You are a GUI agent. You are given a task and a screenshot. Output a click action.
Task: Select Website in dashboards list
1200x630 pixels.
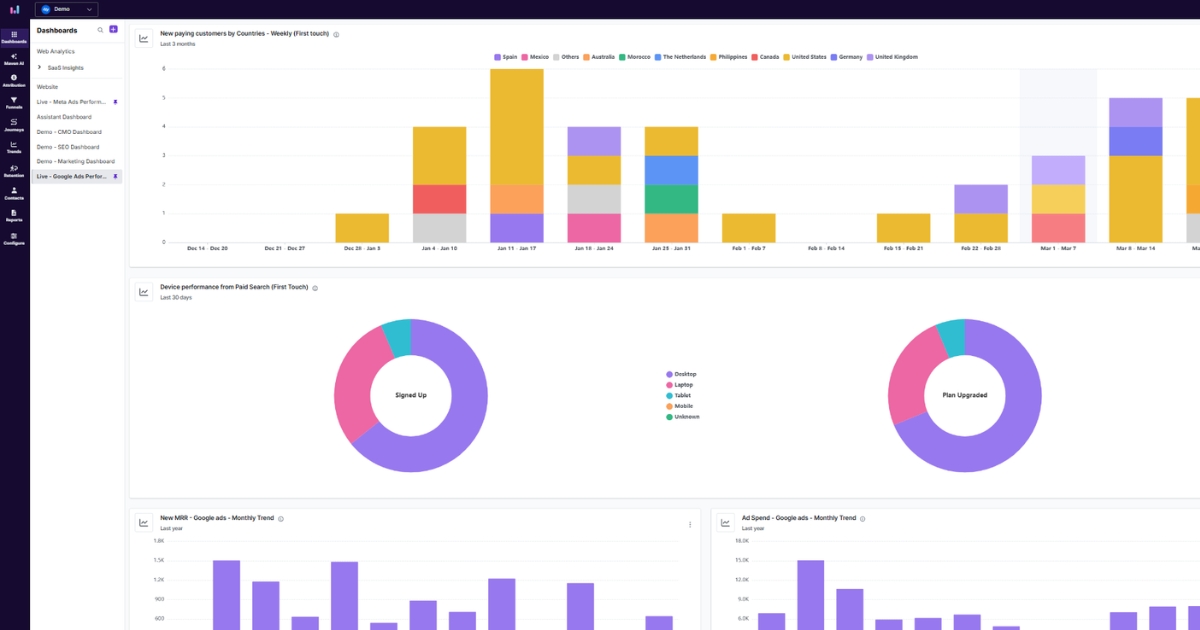pyautogui.click(x=48, y=87)
